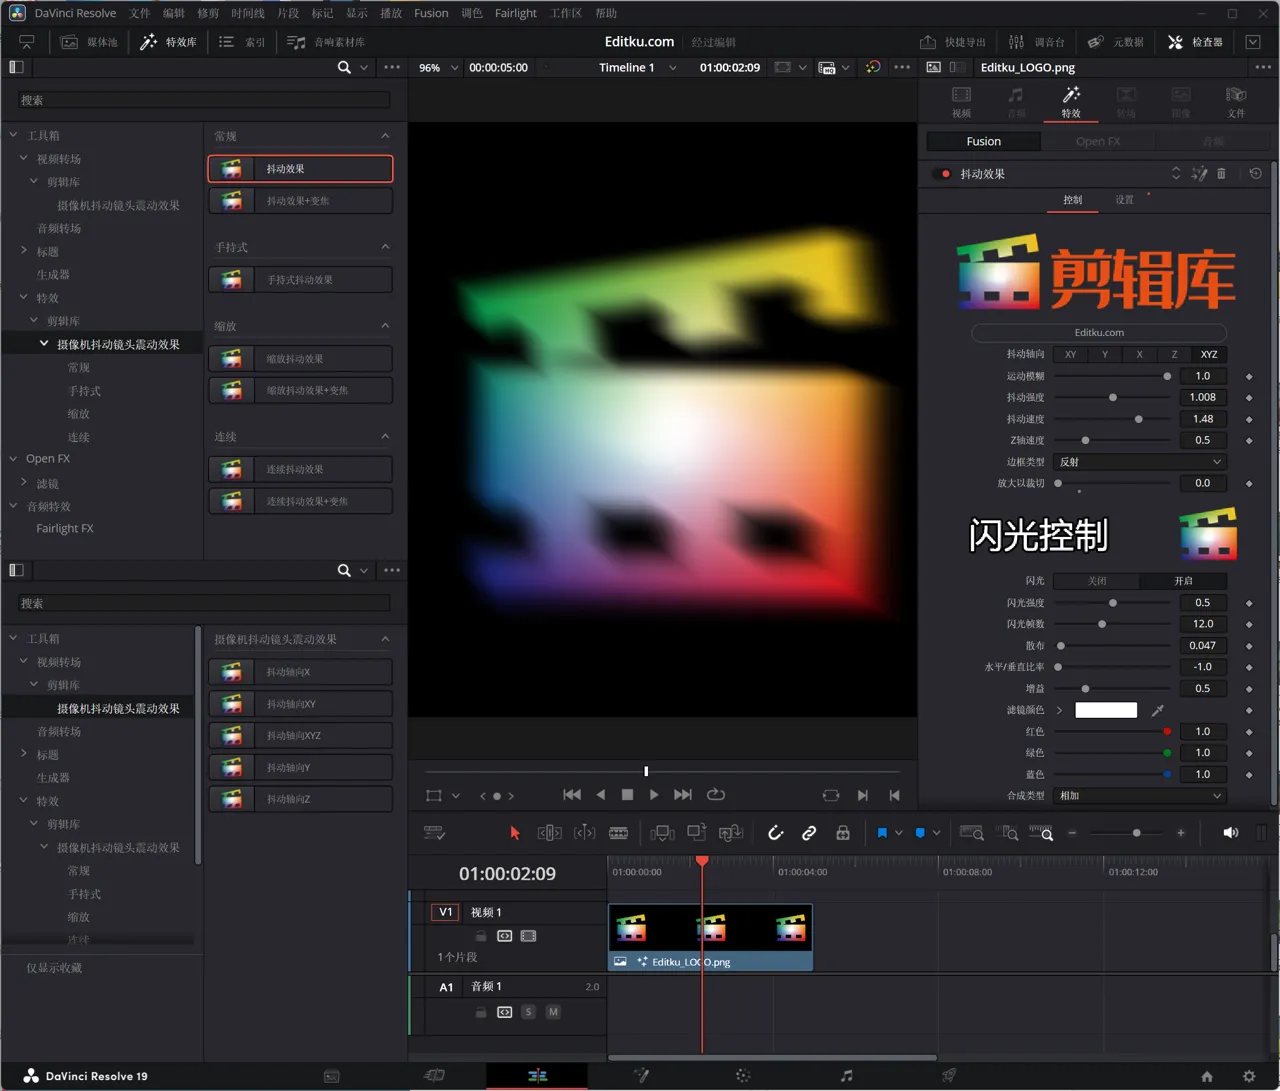
Task: Collapse the 常规 effects group
Action: tap(385, 136)
